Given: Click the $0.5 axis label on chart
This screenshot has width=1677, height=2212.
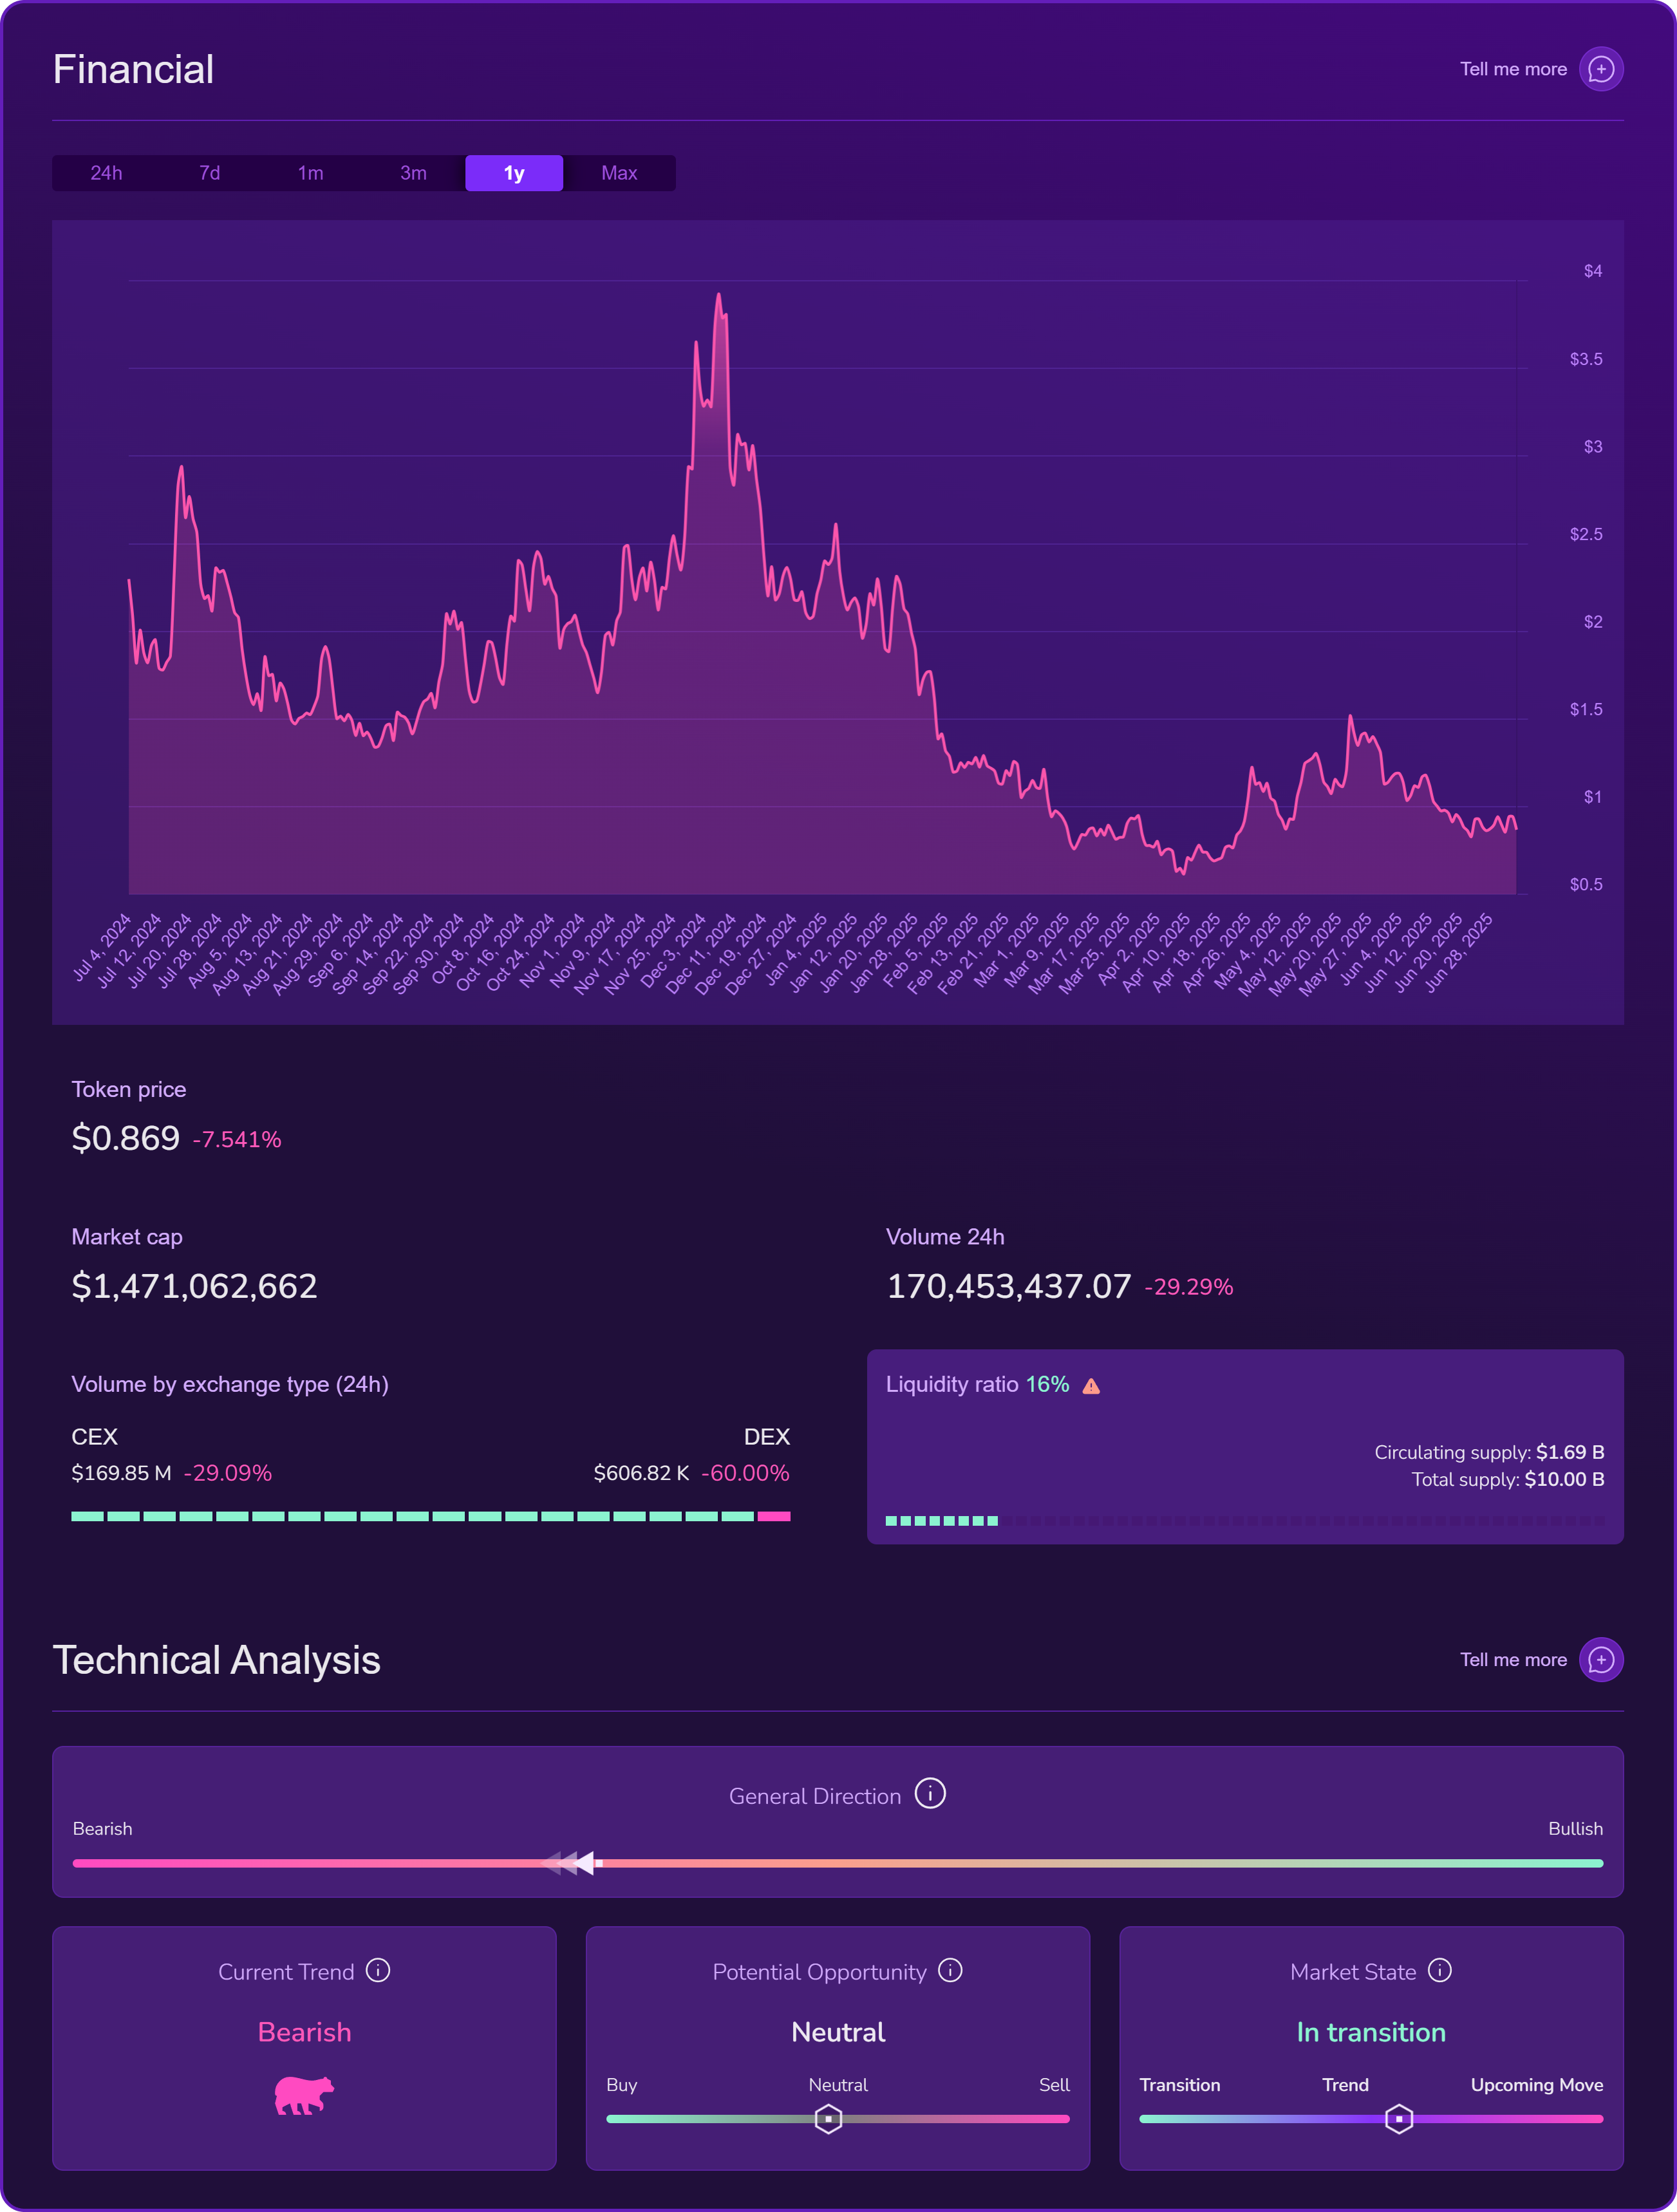Looking at the screenshot, I should (x=1585, y=884).
